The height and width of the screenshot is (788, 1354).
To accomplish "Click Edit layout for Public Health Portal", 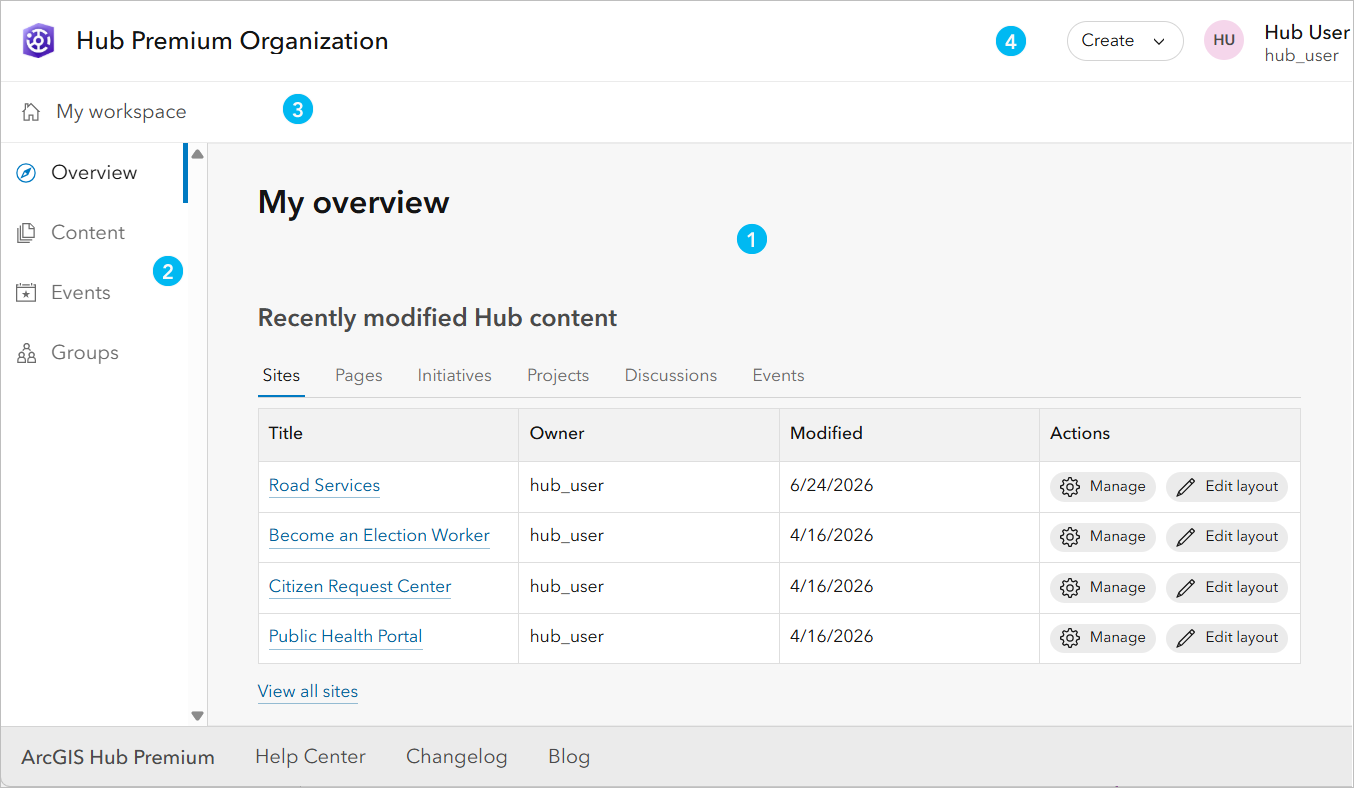I will (x=1227, y=638).
